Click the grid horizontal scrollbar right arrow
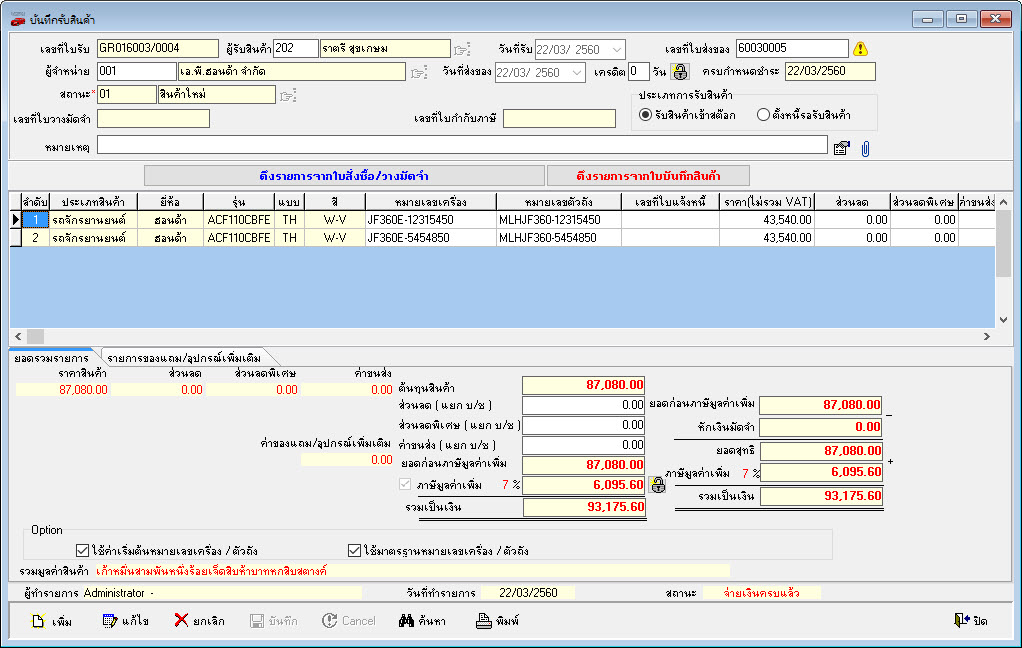 (987, 336)
